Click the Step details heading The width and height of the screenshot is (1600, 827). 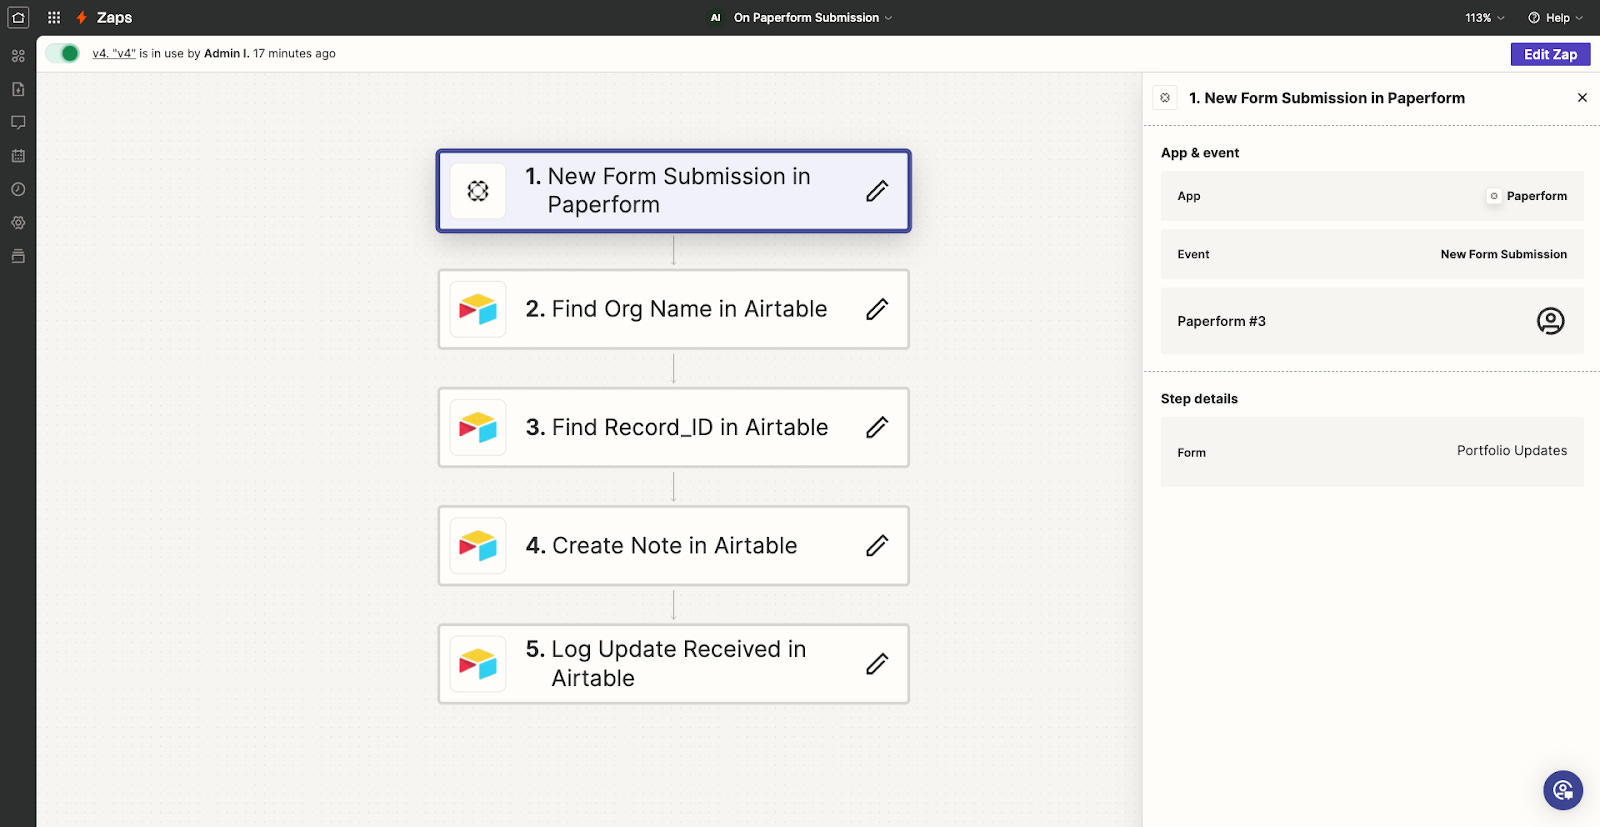point(1199,399)
